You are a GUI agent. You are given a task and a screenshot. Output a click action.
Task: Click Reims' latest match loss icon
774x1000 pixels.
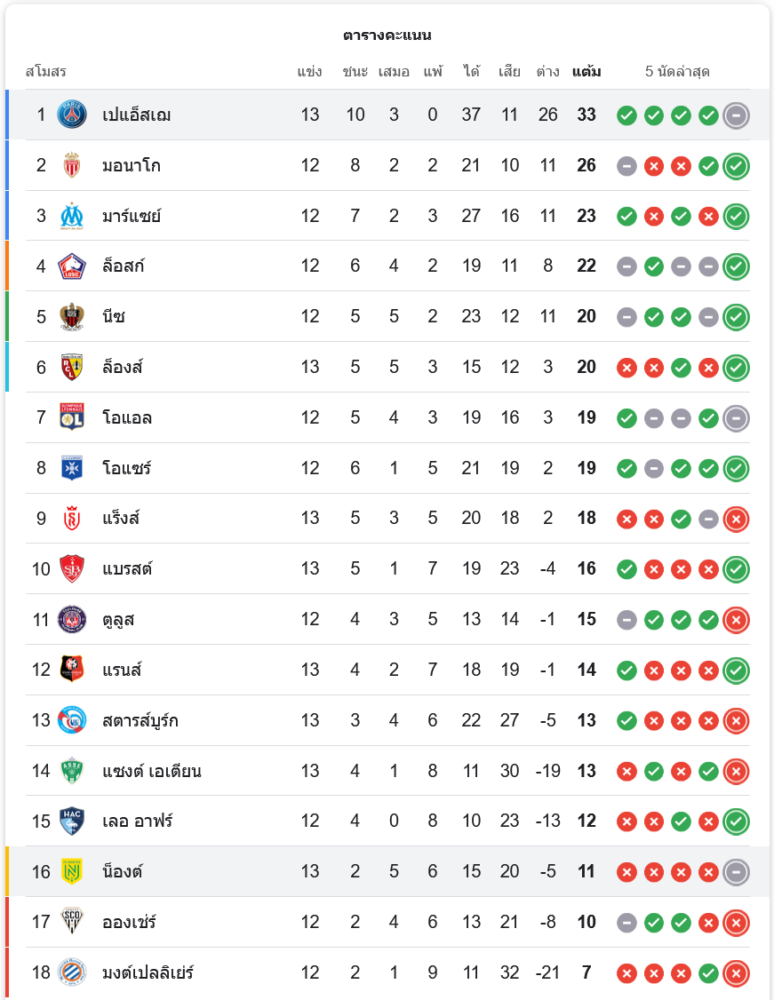coord(736,518)
